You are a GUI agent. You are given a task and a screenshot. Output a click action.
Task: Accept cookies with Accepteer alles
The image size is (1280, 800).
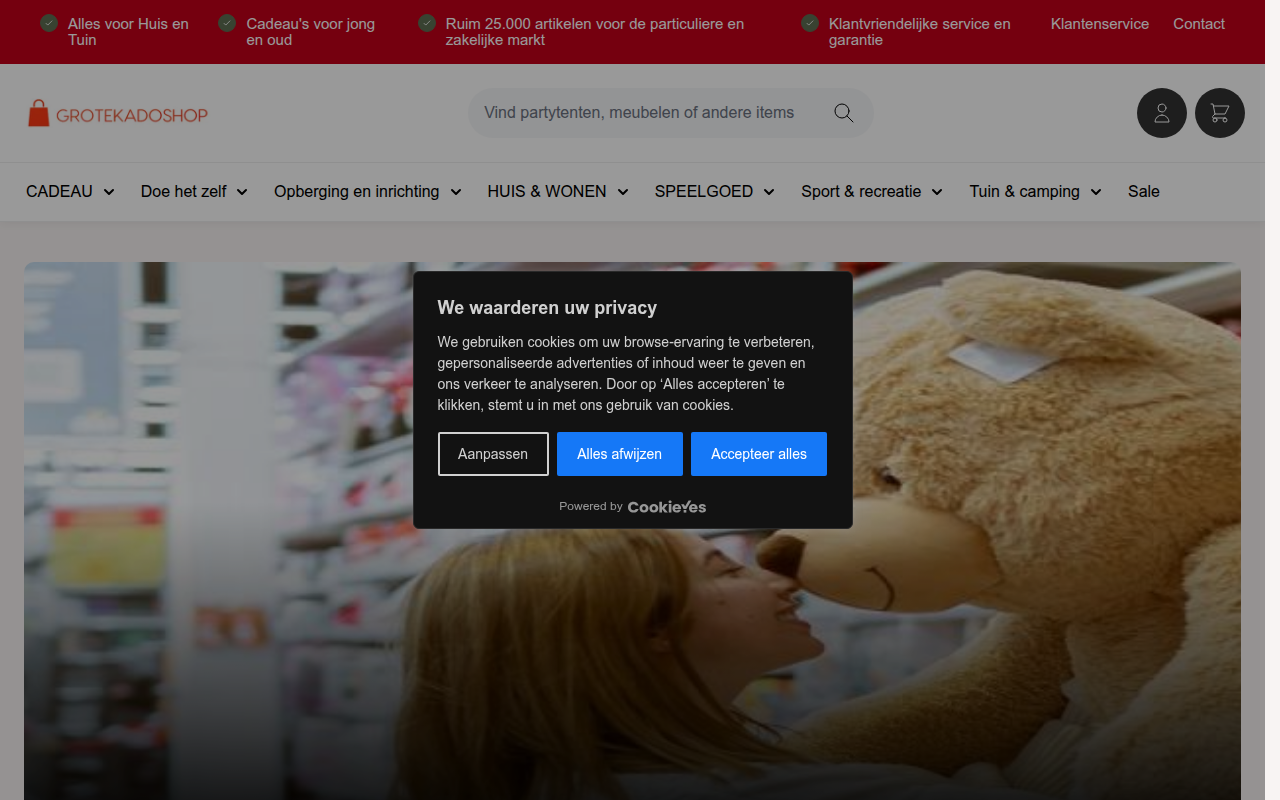pyautogui.click(x=759, y=454)
